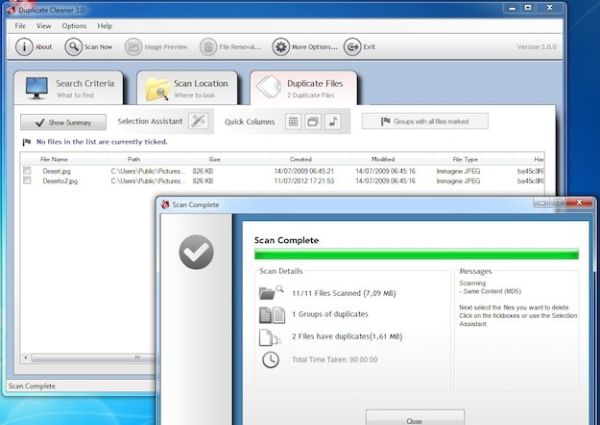
Task: Click the Quick Columns music note icon
Action: 333,122
